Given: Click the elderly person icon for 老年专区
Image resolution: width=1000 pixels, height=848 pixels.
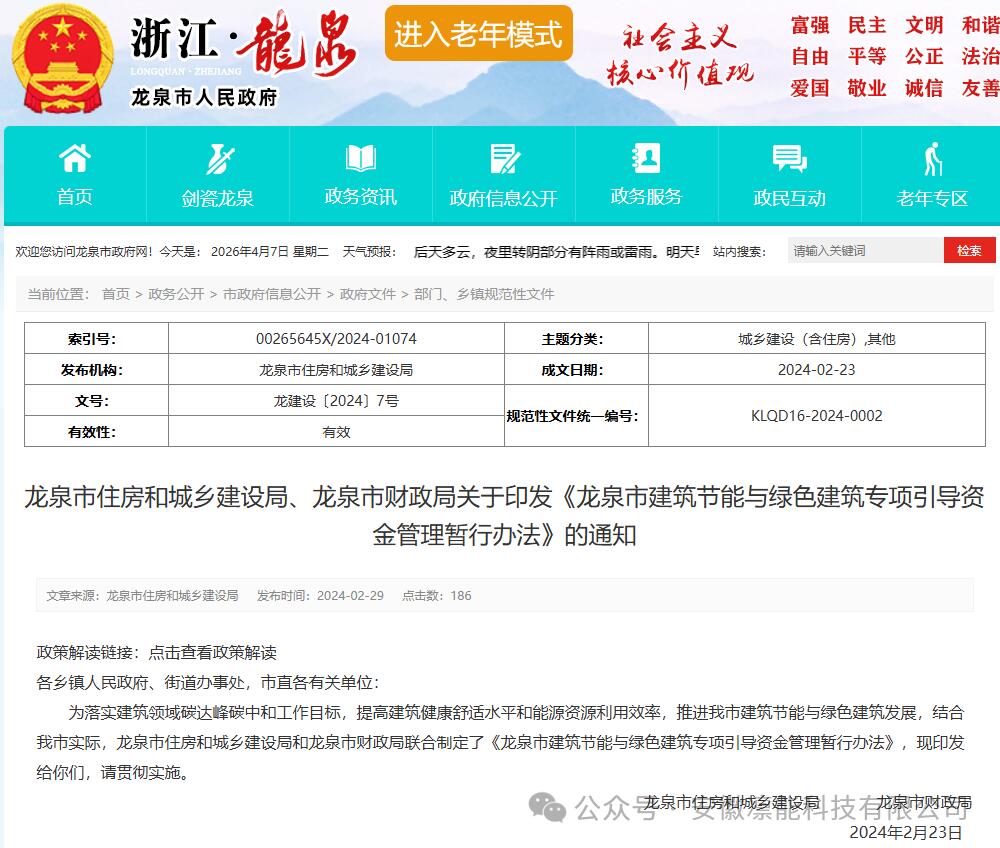Looking at the screenshot, I should point(932,159).
